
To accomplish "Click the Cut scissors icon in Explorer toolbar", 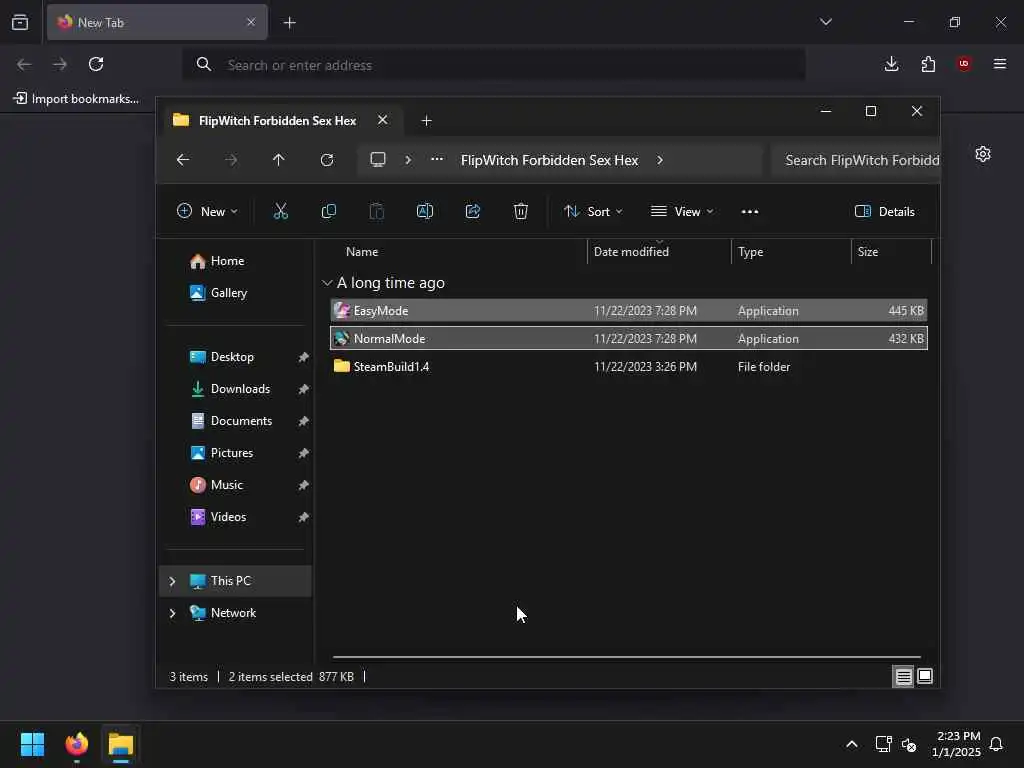I will (x=280, y=211).
